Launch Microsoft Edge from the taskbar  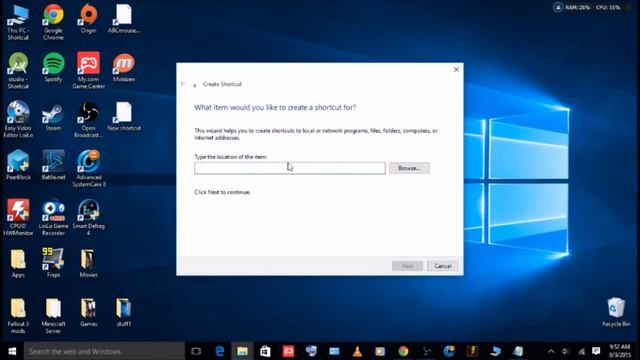220,351
